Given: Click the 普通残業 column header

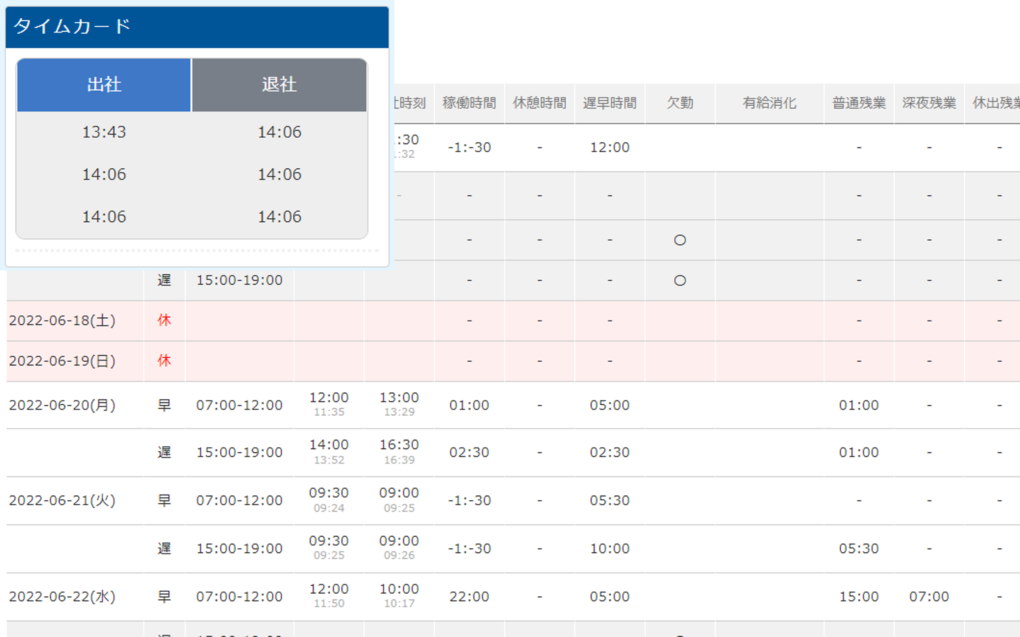Looking at the screenshot, I should coord(859,103).
